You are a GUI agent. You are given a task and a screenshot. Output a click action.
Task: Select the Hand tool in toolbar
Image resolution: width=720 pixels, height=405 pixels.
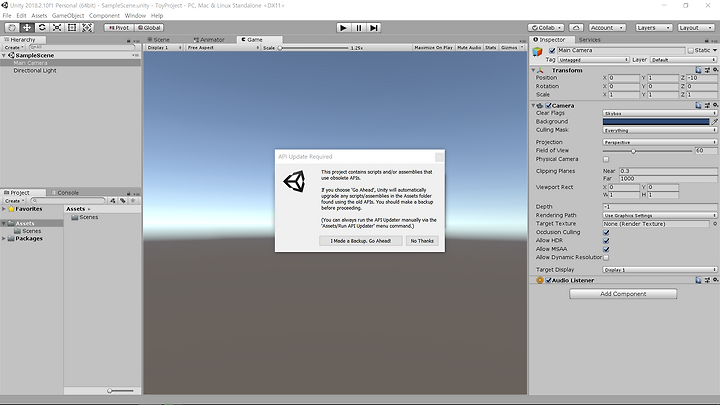[x=12, y=28]
